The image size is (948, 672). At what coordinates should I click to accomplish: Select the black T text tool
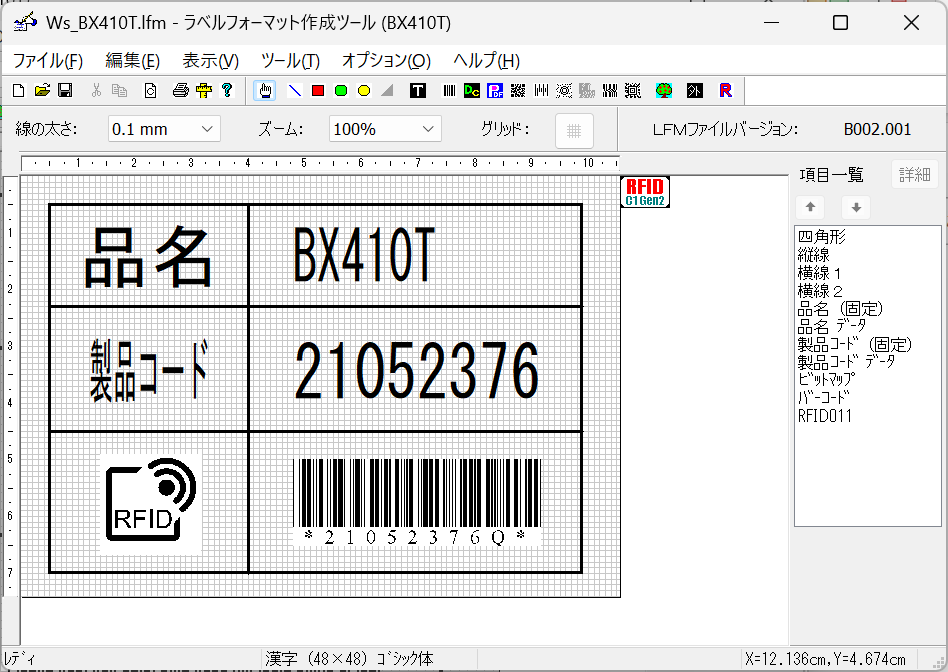tap(418, 91)
